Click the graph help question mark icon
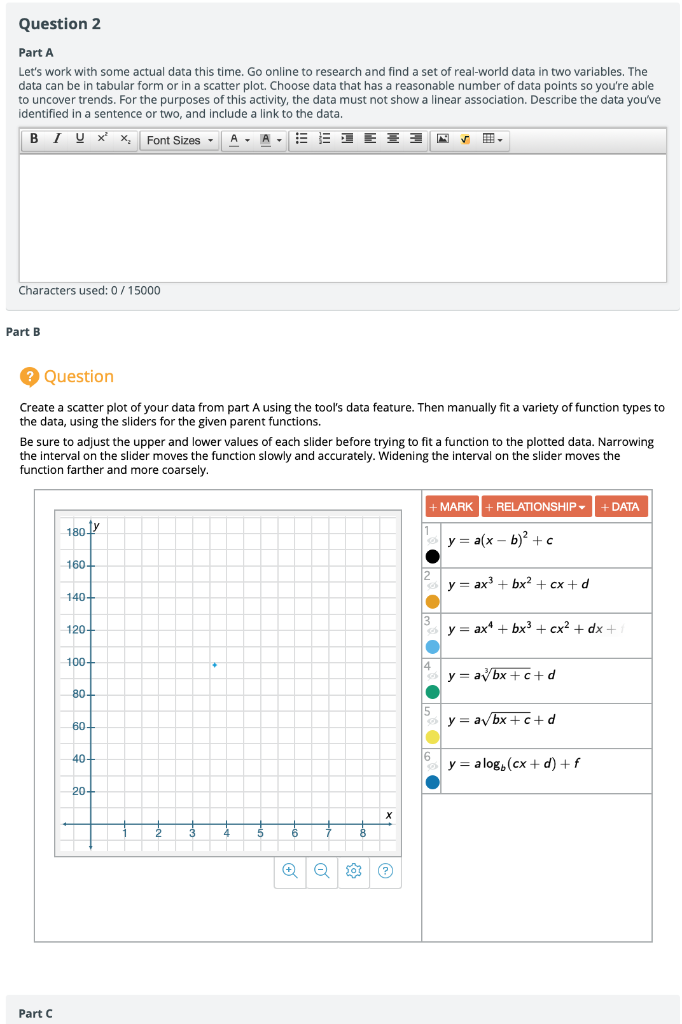682x1024 pixels. coord(386,871)
